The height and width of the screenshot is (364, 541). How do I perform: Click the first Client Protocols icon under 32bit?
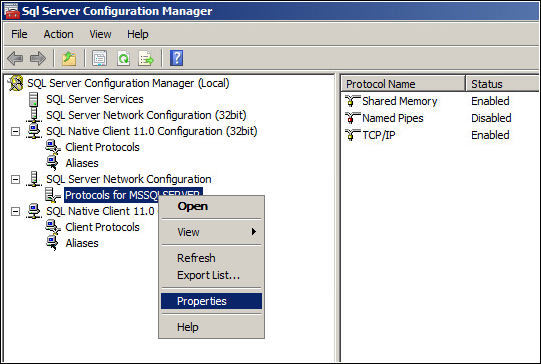pos(53,147)
